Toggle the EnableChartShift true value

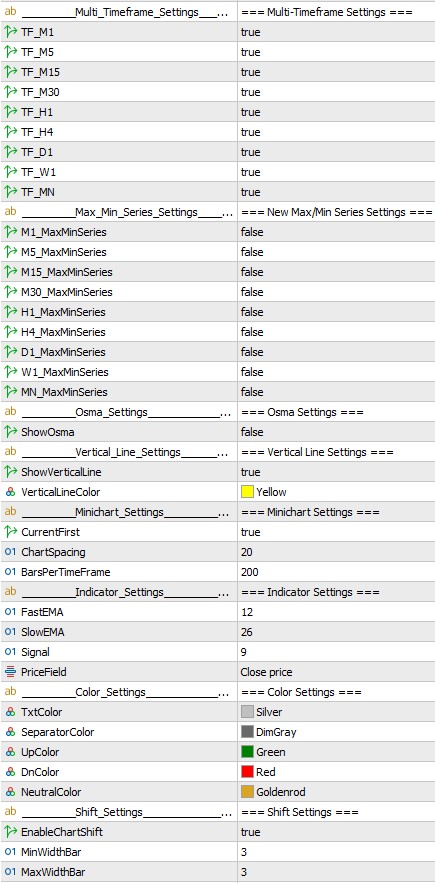pos(336,832)
